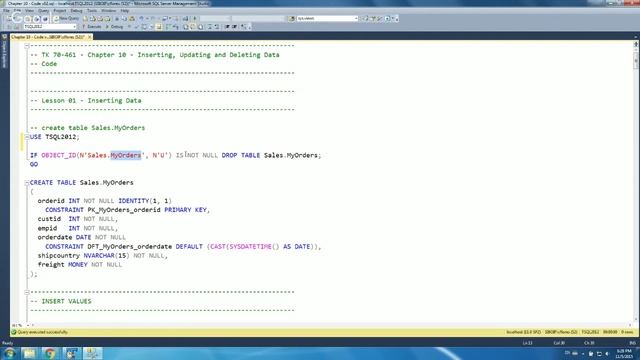The image size is (640, 360).
Task: Select Results to File
Action: 200,27
